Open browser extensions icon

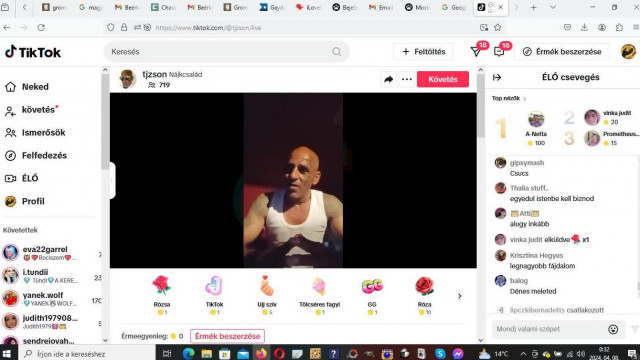pos(619,27)
